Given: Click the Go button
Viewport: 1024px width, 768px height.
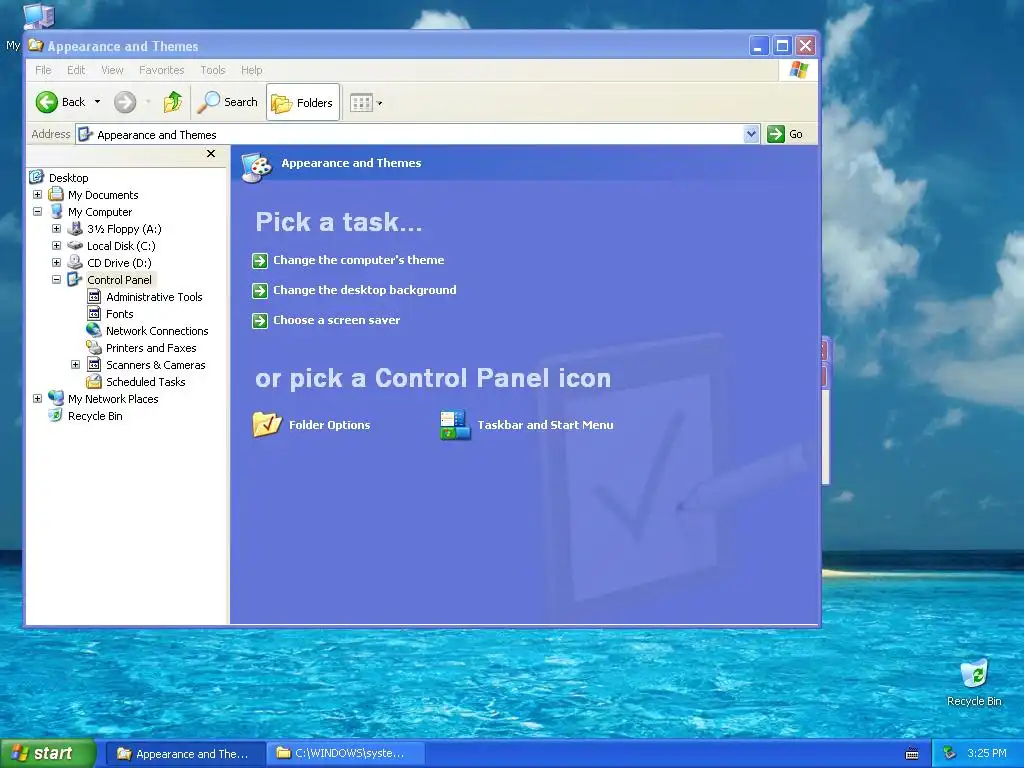Looking at the screenshot, I should point(785,134).
